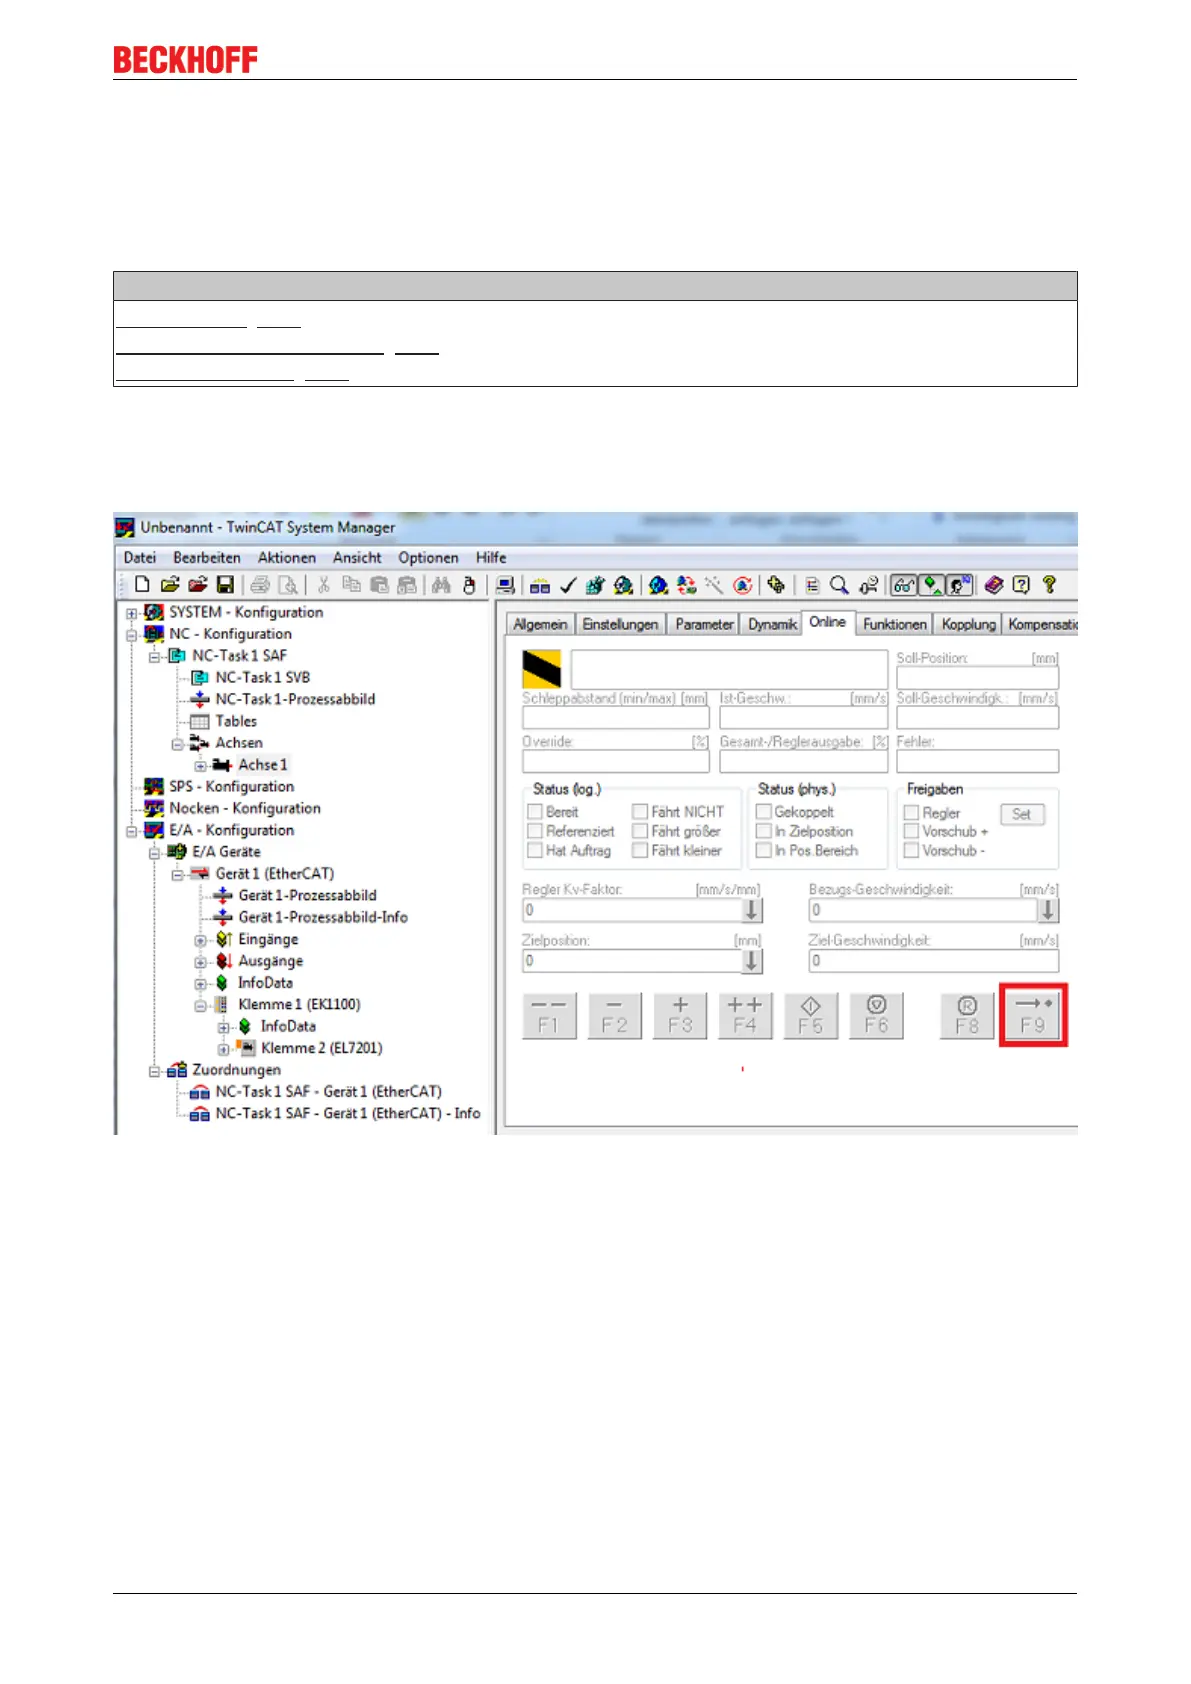Click the yellow-black axis status icon

click(x=542, y=669)
